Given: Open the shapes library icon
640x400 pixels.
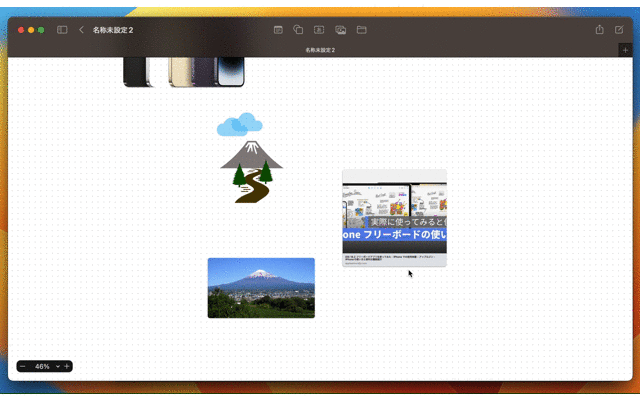Looking at the screenshot, I should (x=298, y=29).
